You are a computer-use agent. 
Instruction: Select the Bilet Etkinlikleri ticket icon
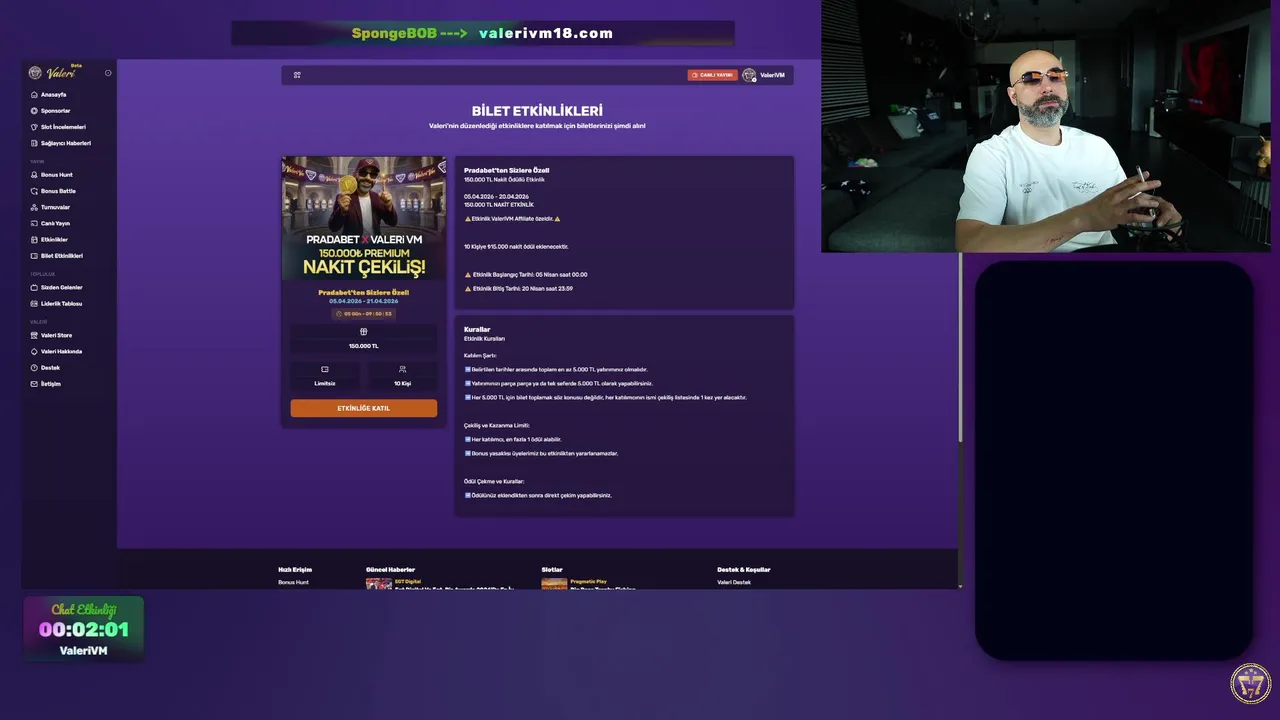point(34,256)
